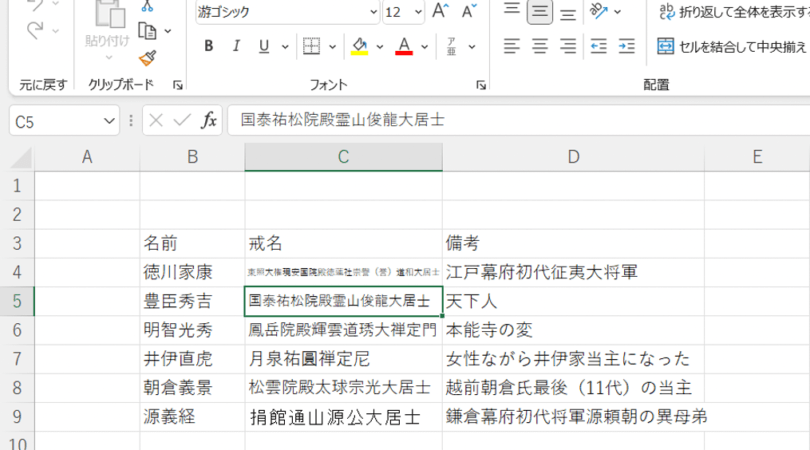Open the text orientation dropdown arrow

click(x=617, y=12)
